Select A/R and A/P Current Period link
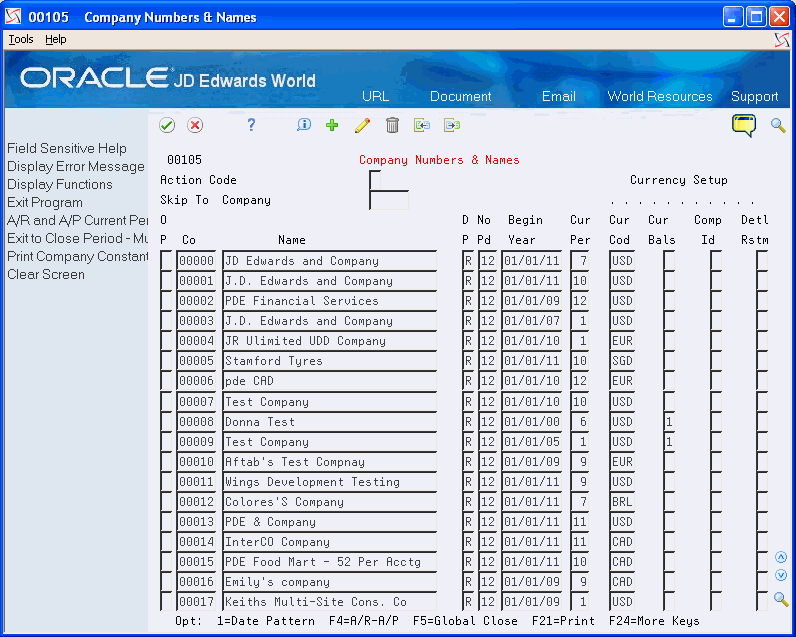The width and height of the screenshot is (796, 637). [77, 220]
